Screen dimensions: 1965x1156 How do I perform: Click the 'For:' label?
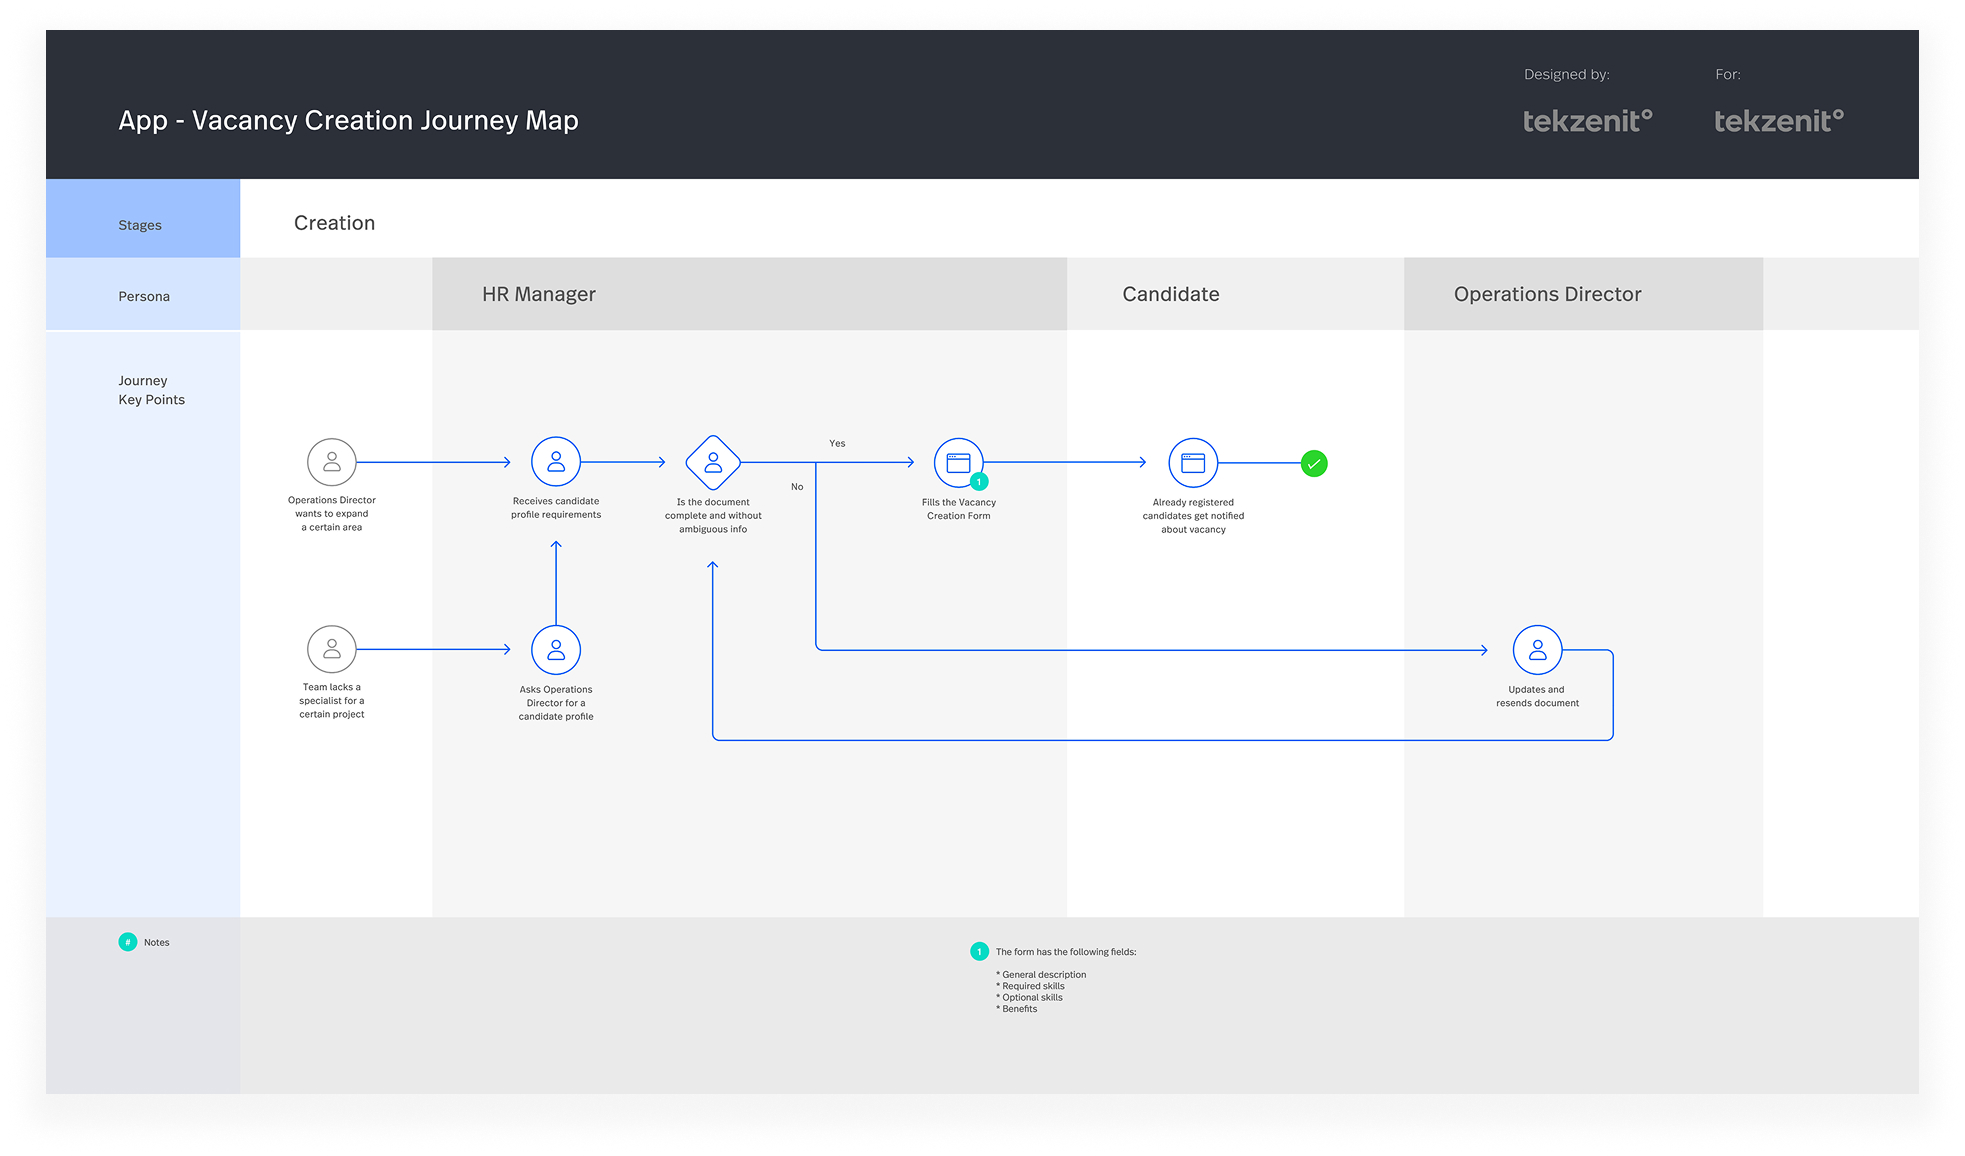click(1728, 74)
